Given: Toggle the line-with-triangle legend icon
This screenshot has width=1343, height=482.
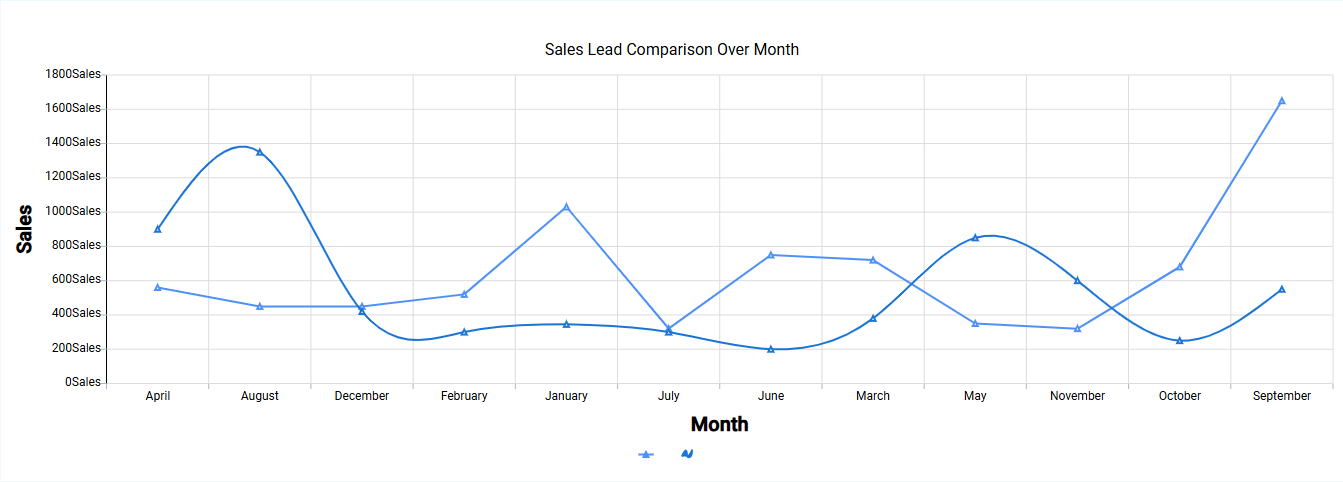Looking at the screenshot, I should point(646,454).
